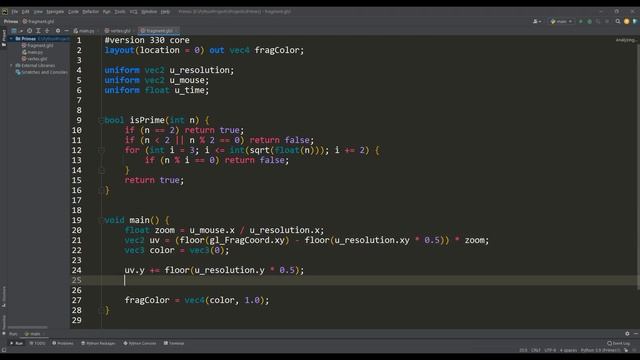Open the Refactor menu

click(90, 11)
